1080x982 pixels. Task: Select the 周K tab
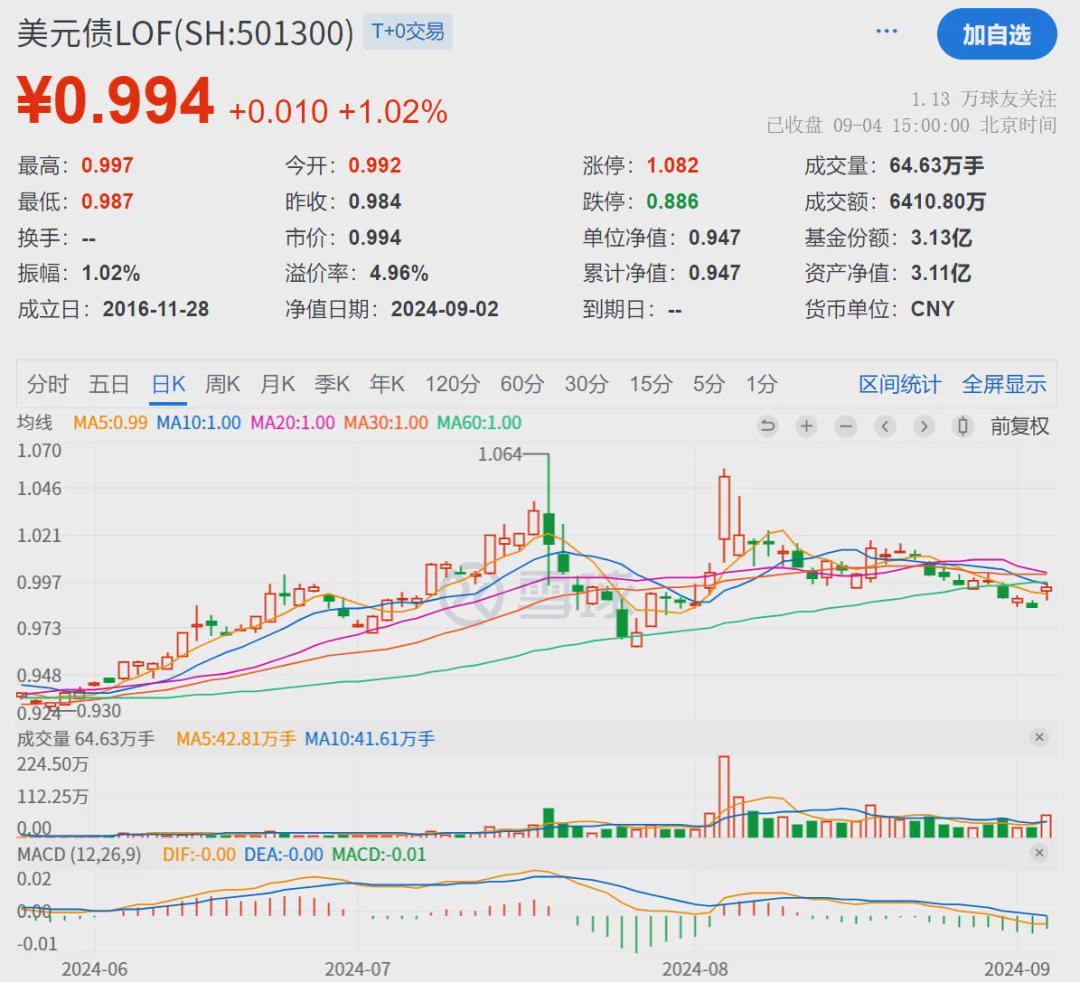tap(222, 384)
